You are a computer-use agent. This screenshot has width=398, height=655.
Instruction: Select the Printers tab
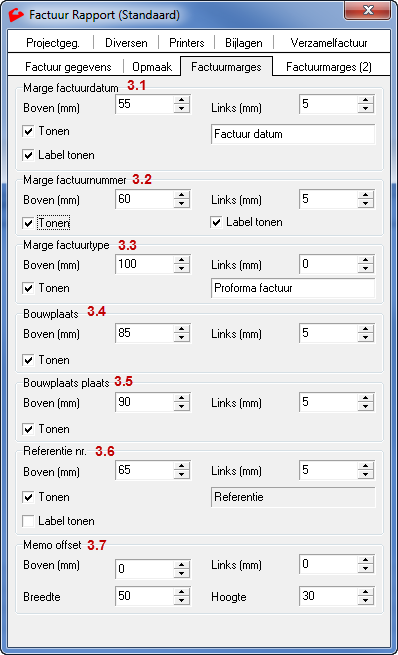pos(187,43)
